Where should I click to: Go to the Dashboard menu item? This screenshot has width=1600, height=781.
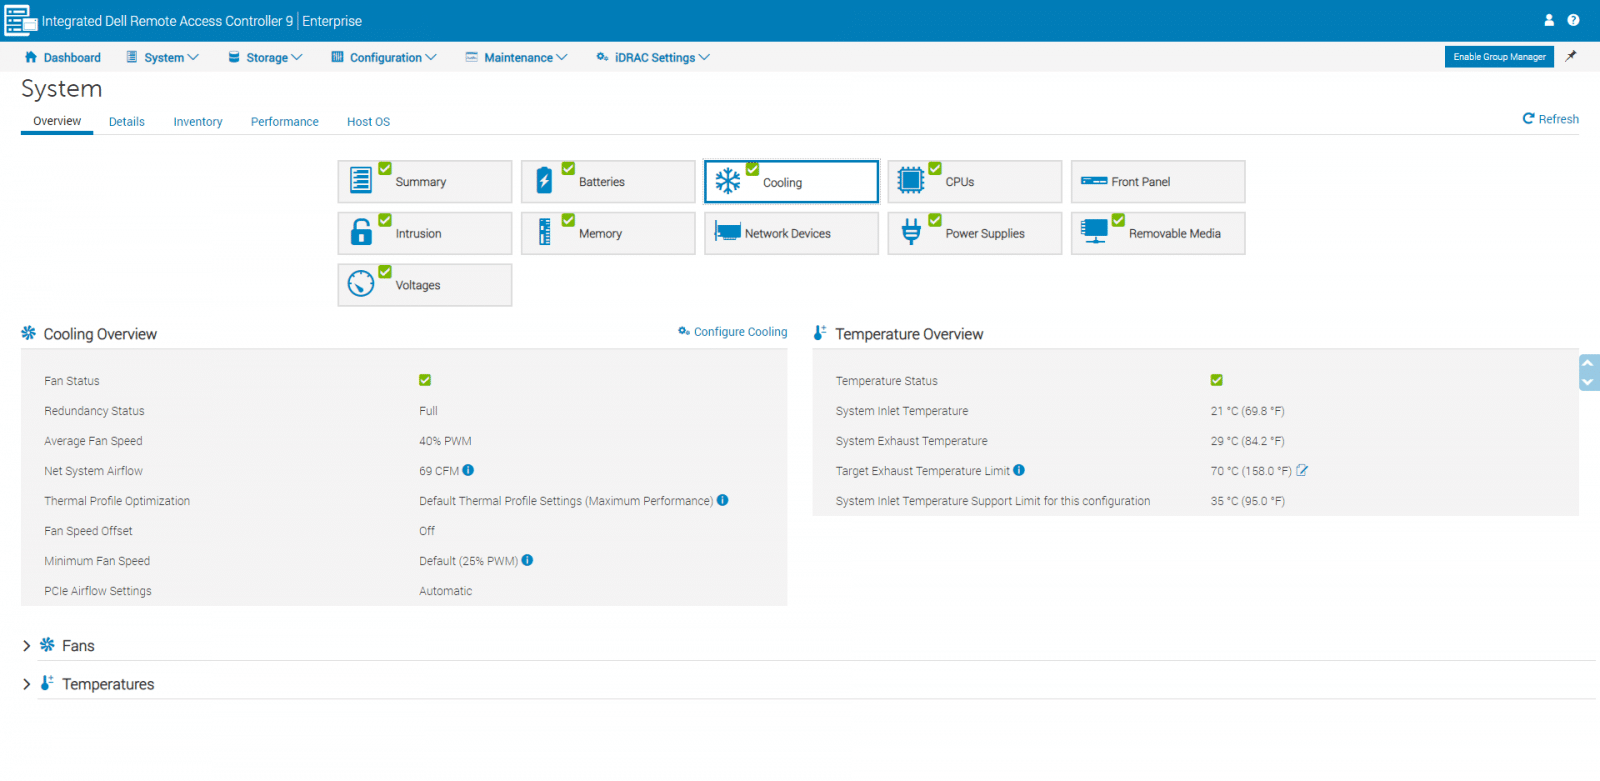tap(62, 57)
